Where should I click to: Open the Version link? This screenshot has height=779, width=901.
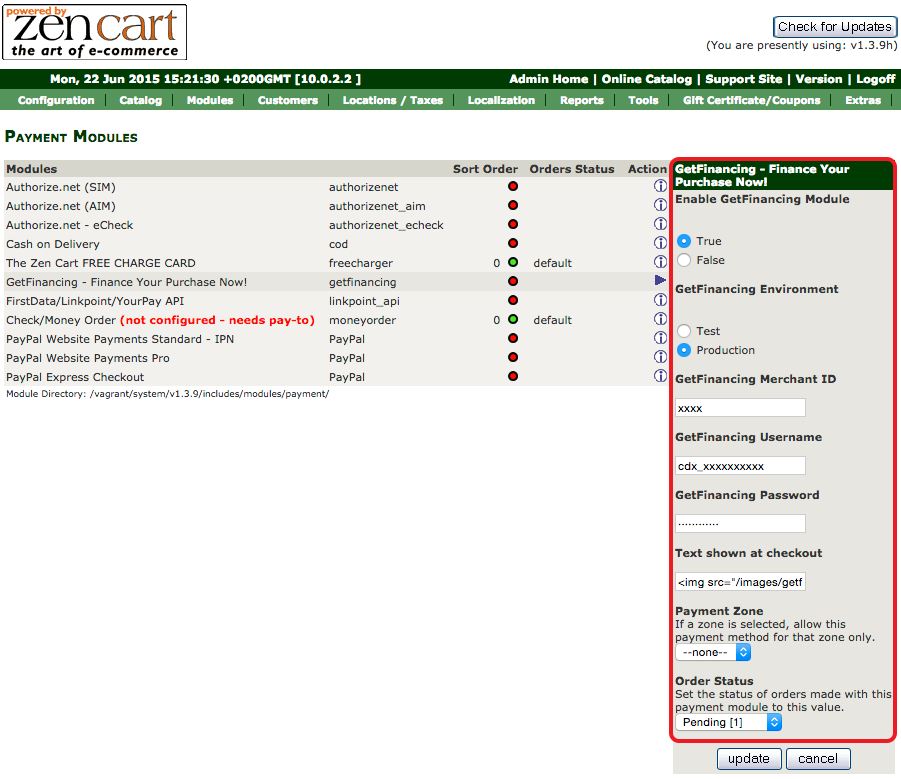[x=819, y=79]
